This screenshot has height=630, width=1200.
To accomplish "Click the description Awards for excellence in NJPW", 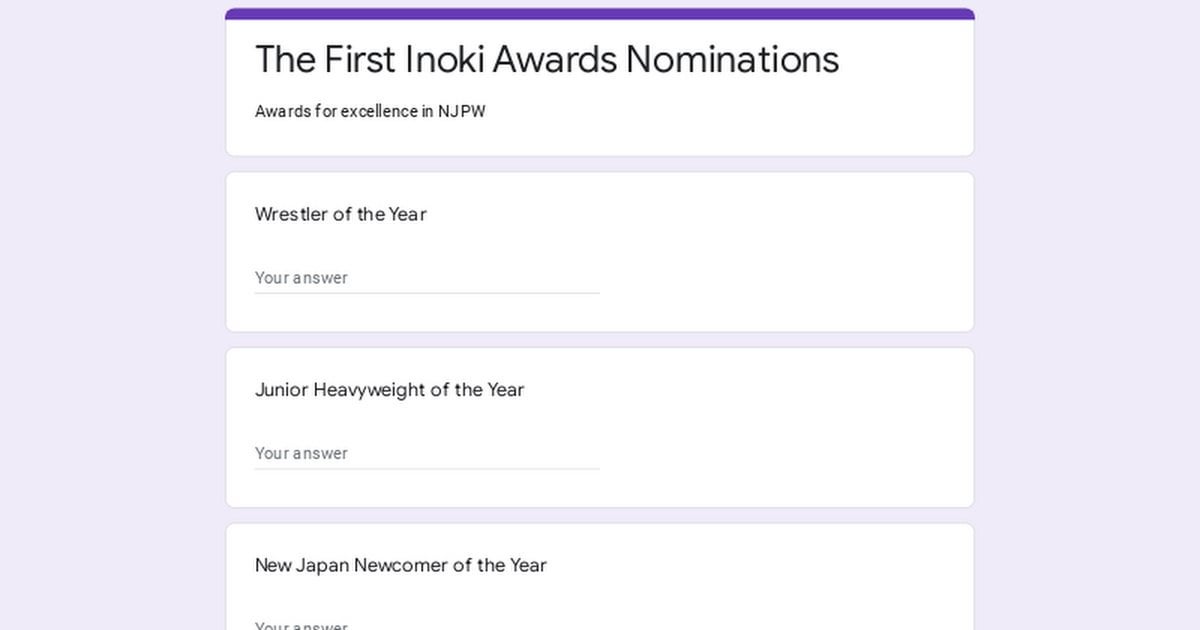I will 370,111.
